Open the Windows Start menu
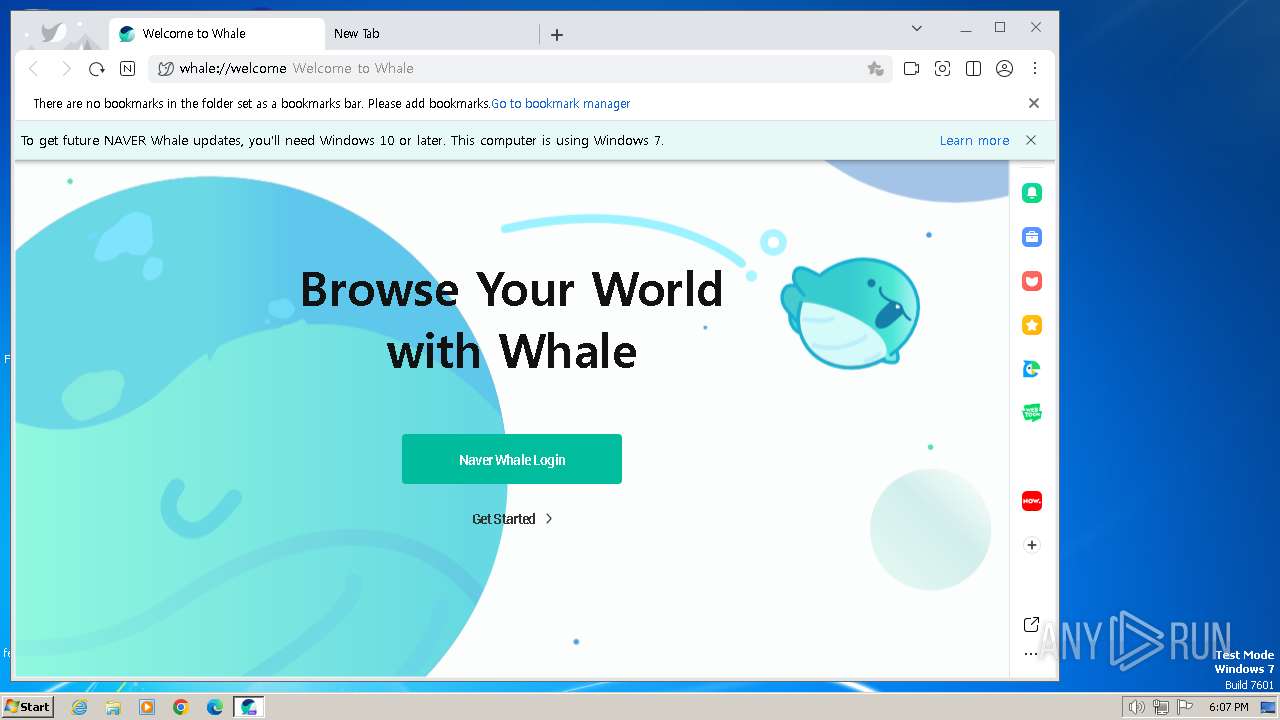The image size is (1280, 720). (27, 707)
